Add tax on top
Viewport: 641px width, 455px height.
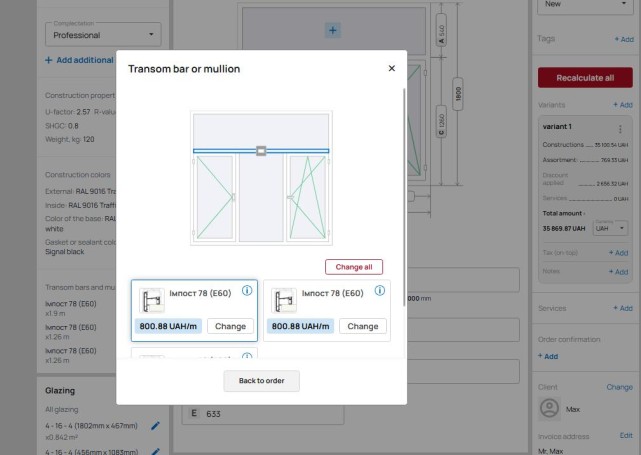[x=619, y=253]
